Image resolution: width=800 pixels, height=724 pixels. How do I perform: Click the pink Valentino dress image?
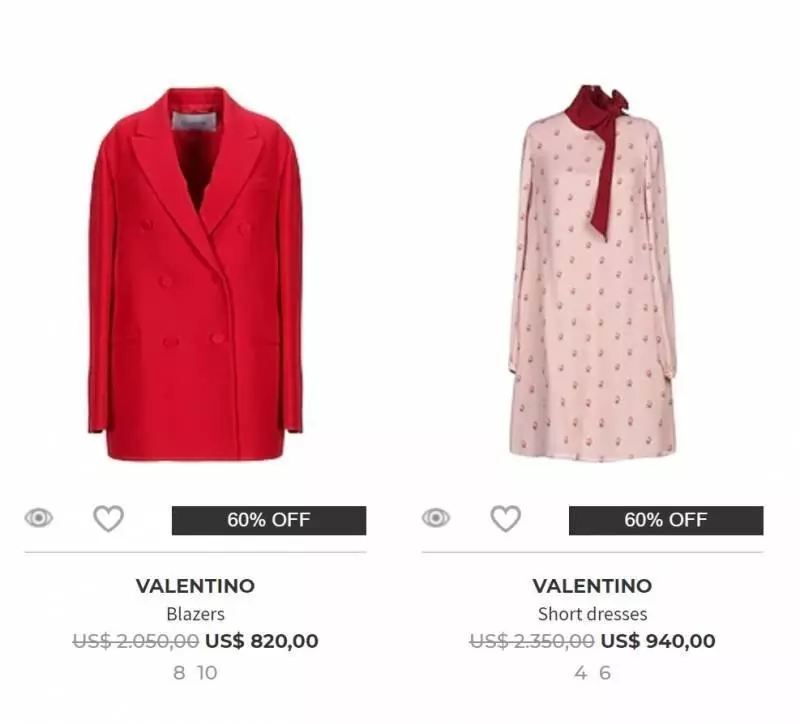tap(593, 273)
